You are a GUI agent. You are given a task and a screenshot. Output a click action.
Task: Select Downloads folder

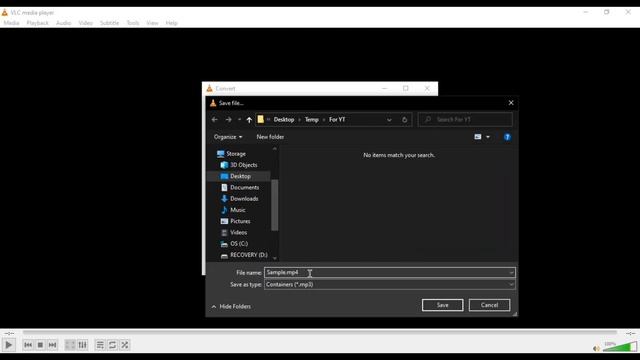coord(244,199)
